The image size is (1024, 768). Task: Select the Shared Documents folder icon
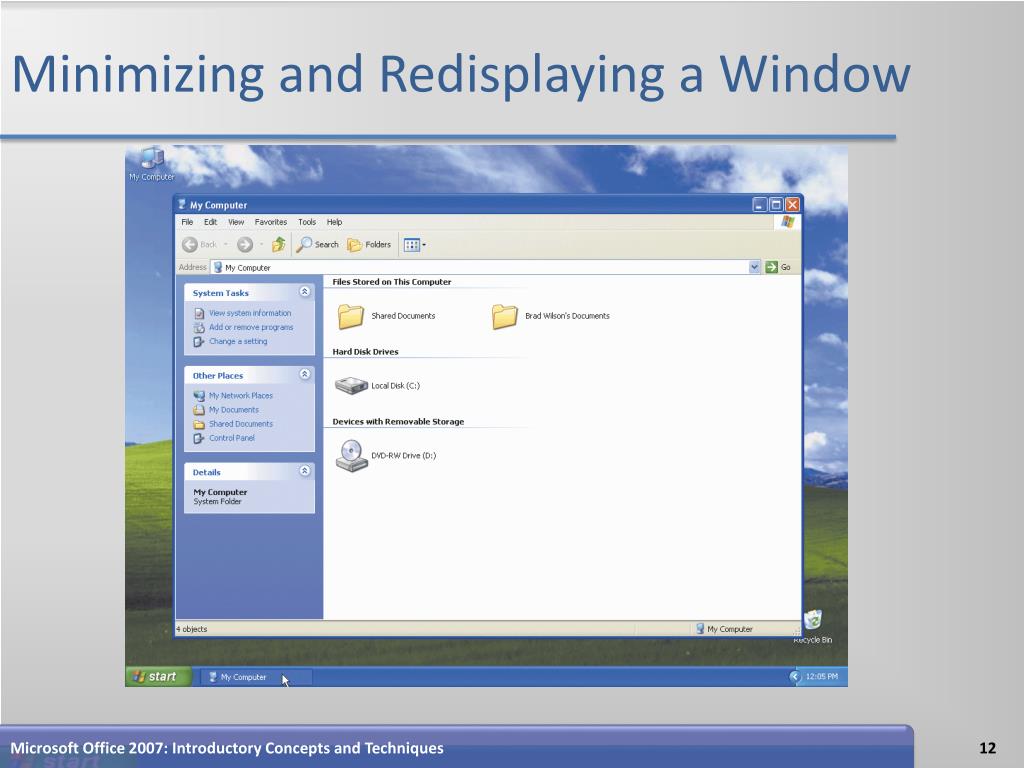[351, 316]
